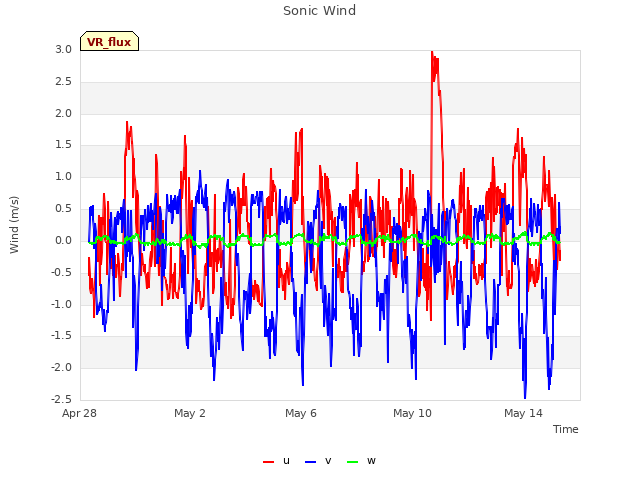Click the 2.0 y-axis tick label

pos(64,113)
